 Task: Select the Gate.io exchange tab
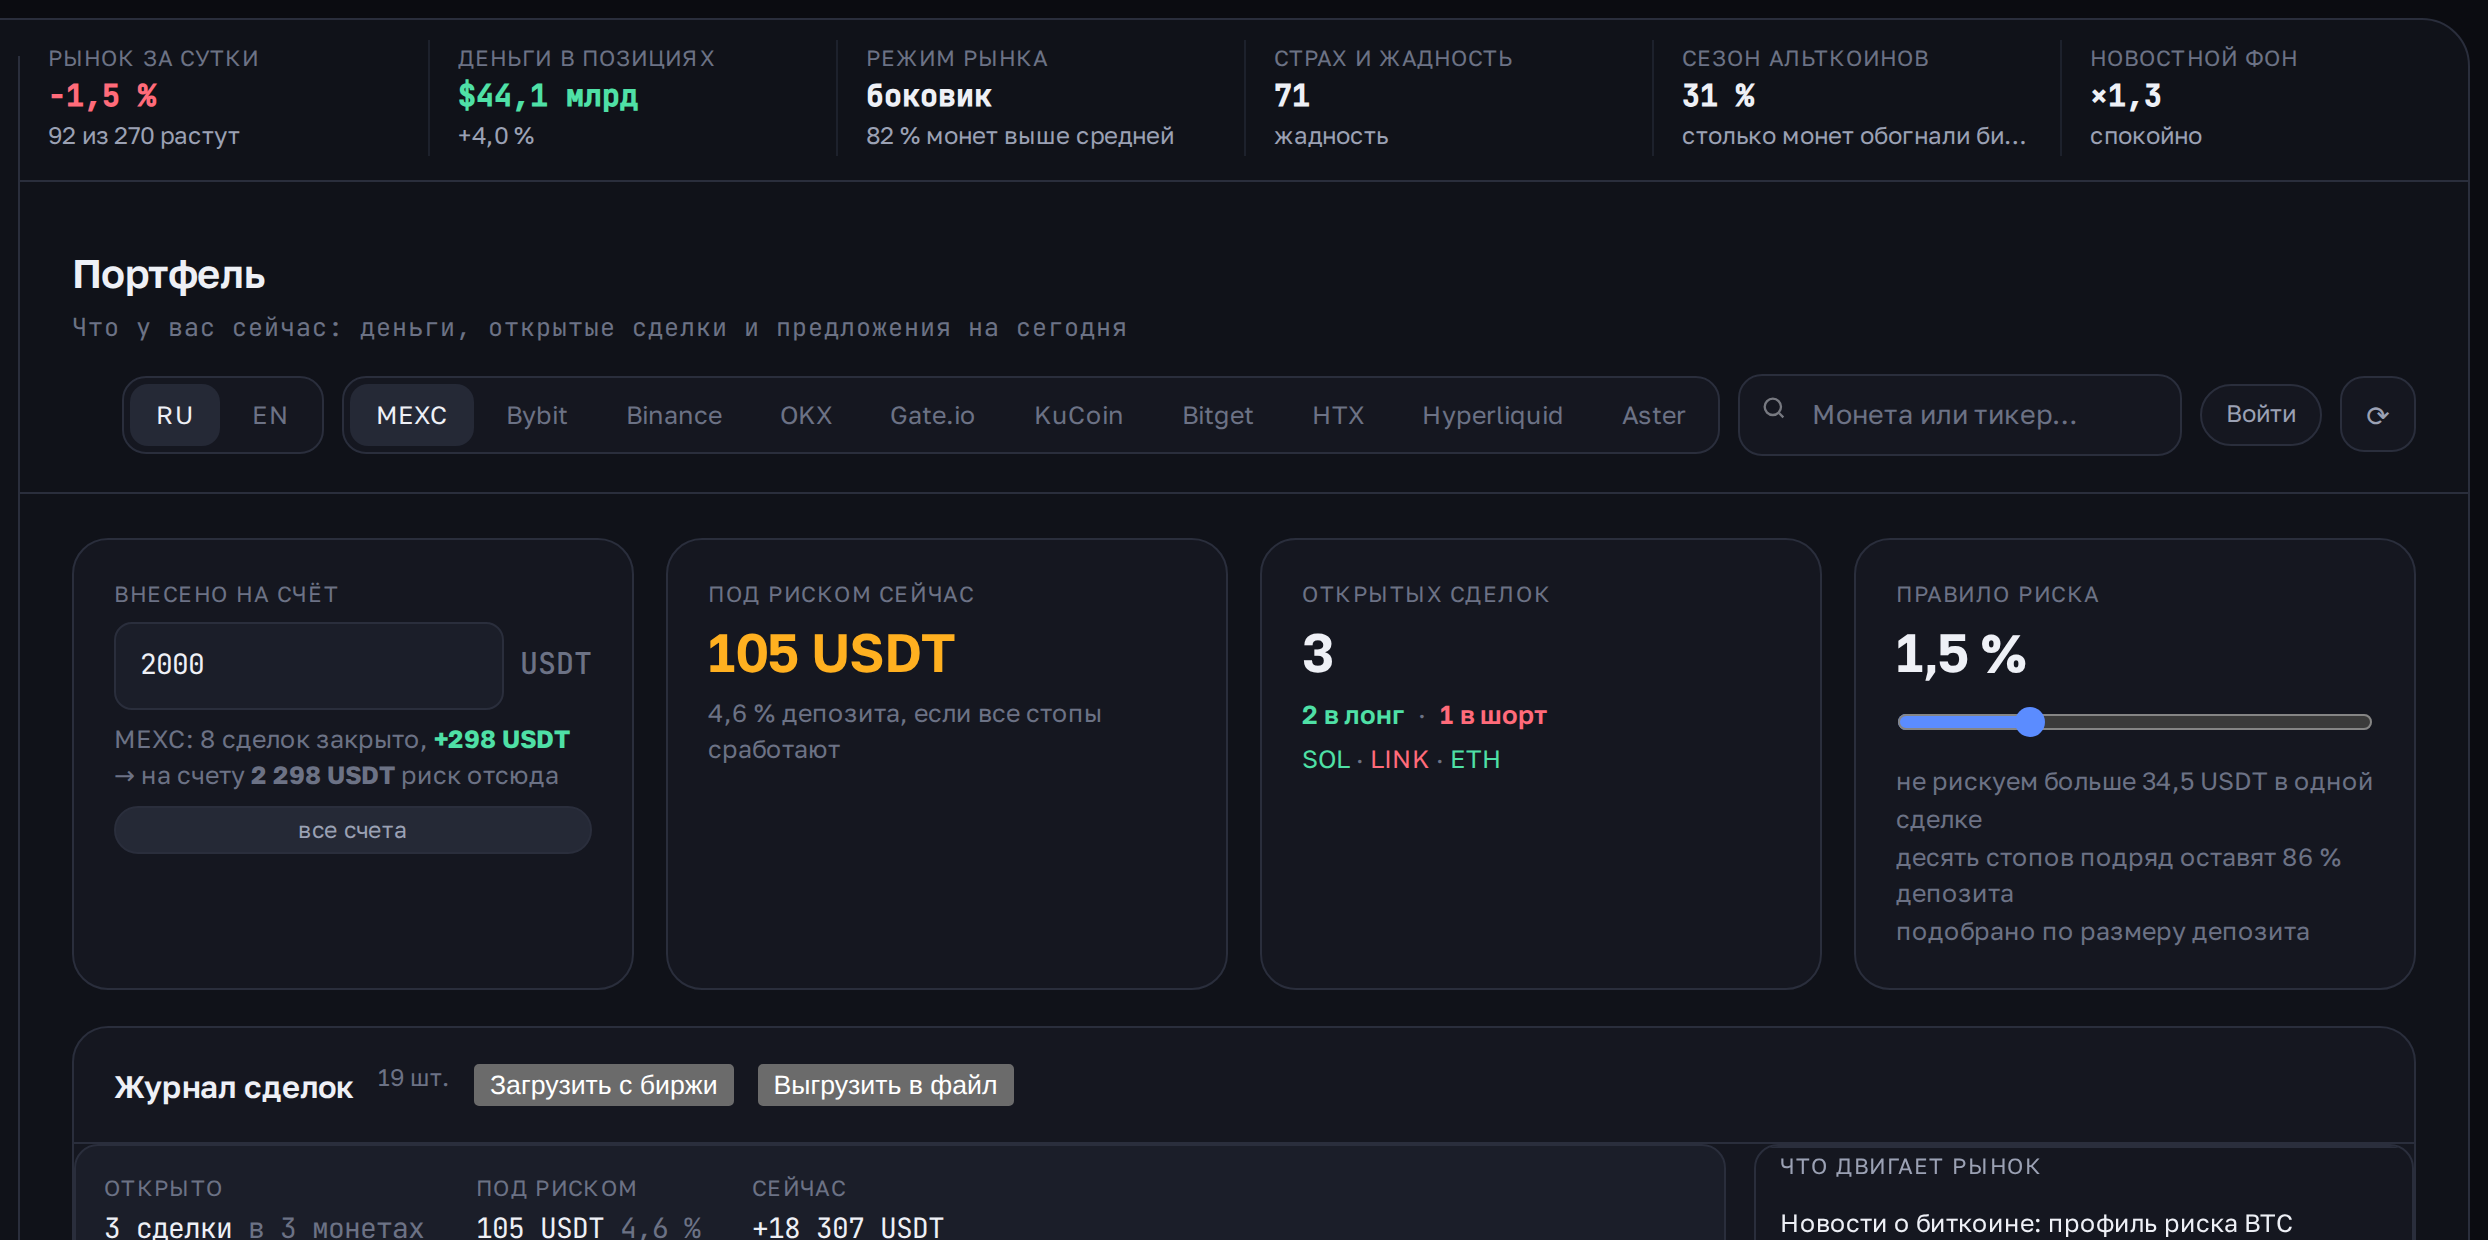[932, 415]
